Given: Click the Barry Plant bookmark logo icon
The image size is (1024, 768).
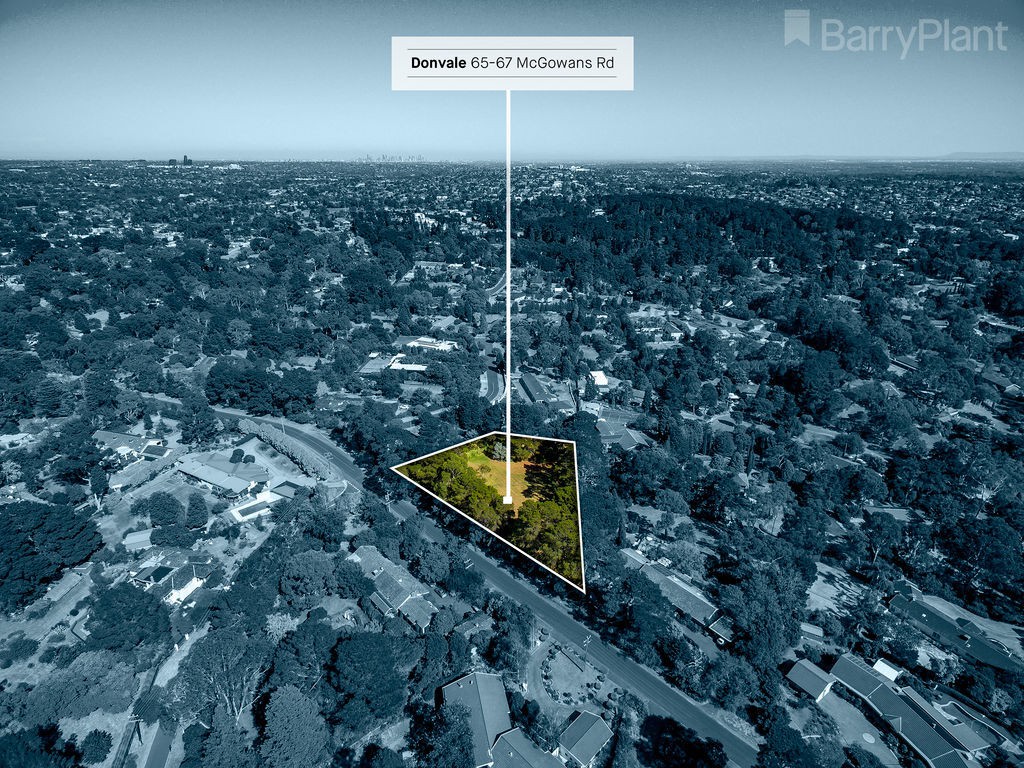Looking at the screenshot, I should 797,27.
